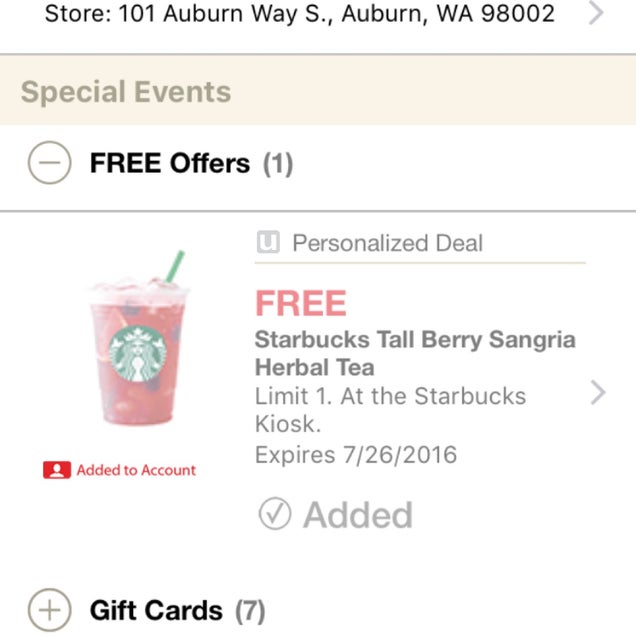Toggle the Added checkmark circle
This screenshot has height=636, width=636.
point(274,514)
